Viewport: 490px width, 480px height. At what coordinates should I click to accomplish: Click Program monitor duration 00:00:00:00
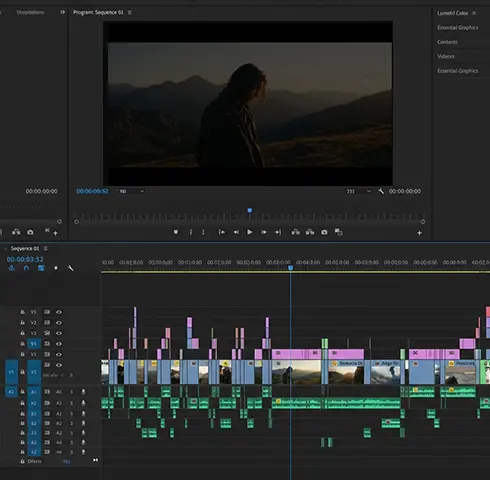[x=405, y=191]
